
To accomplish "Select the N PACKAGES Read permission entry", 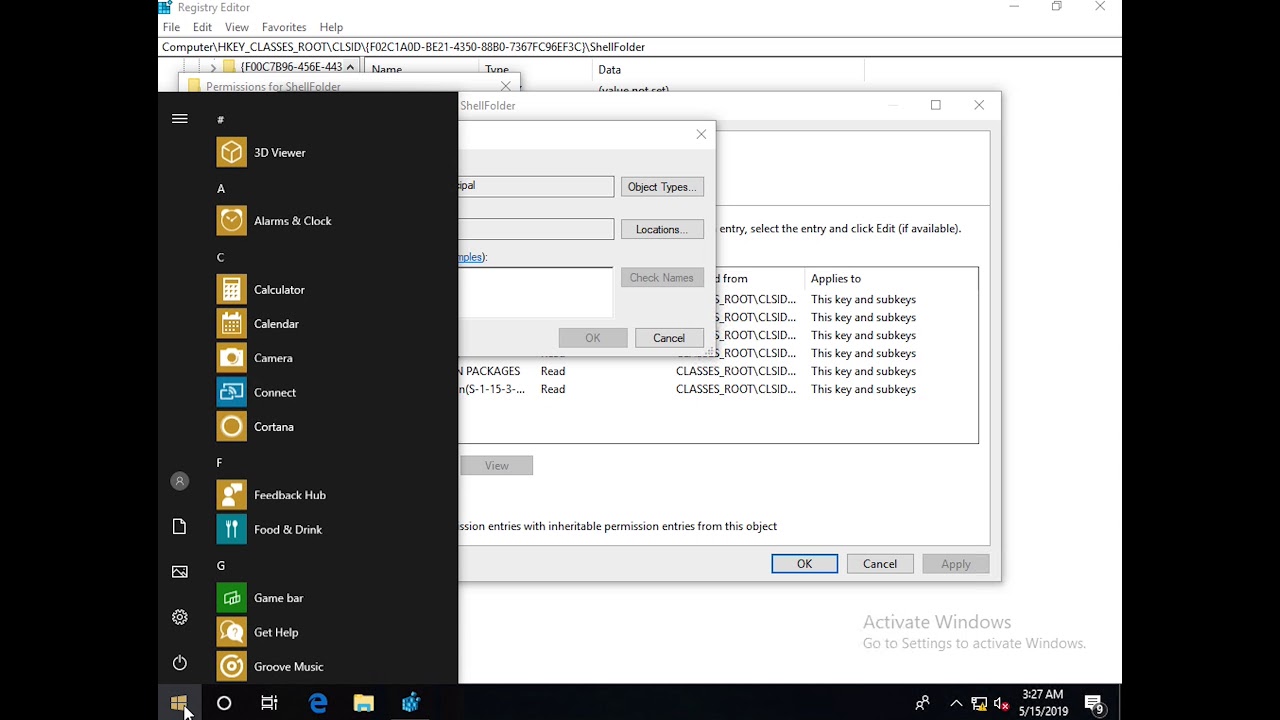I will pos(718,371).
